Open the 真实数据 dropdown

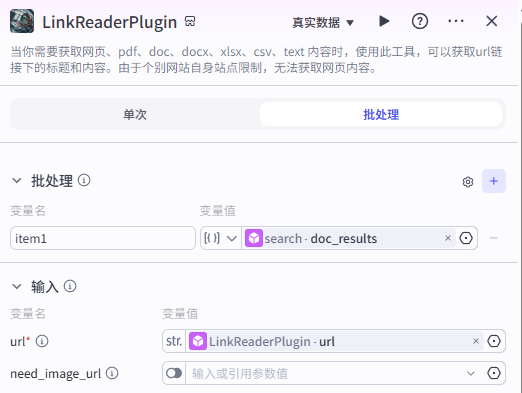[x=323, y=23]
